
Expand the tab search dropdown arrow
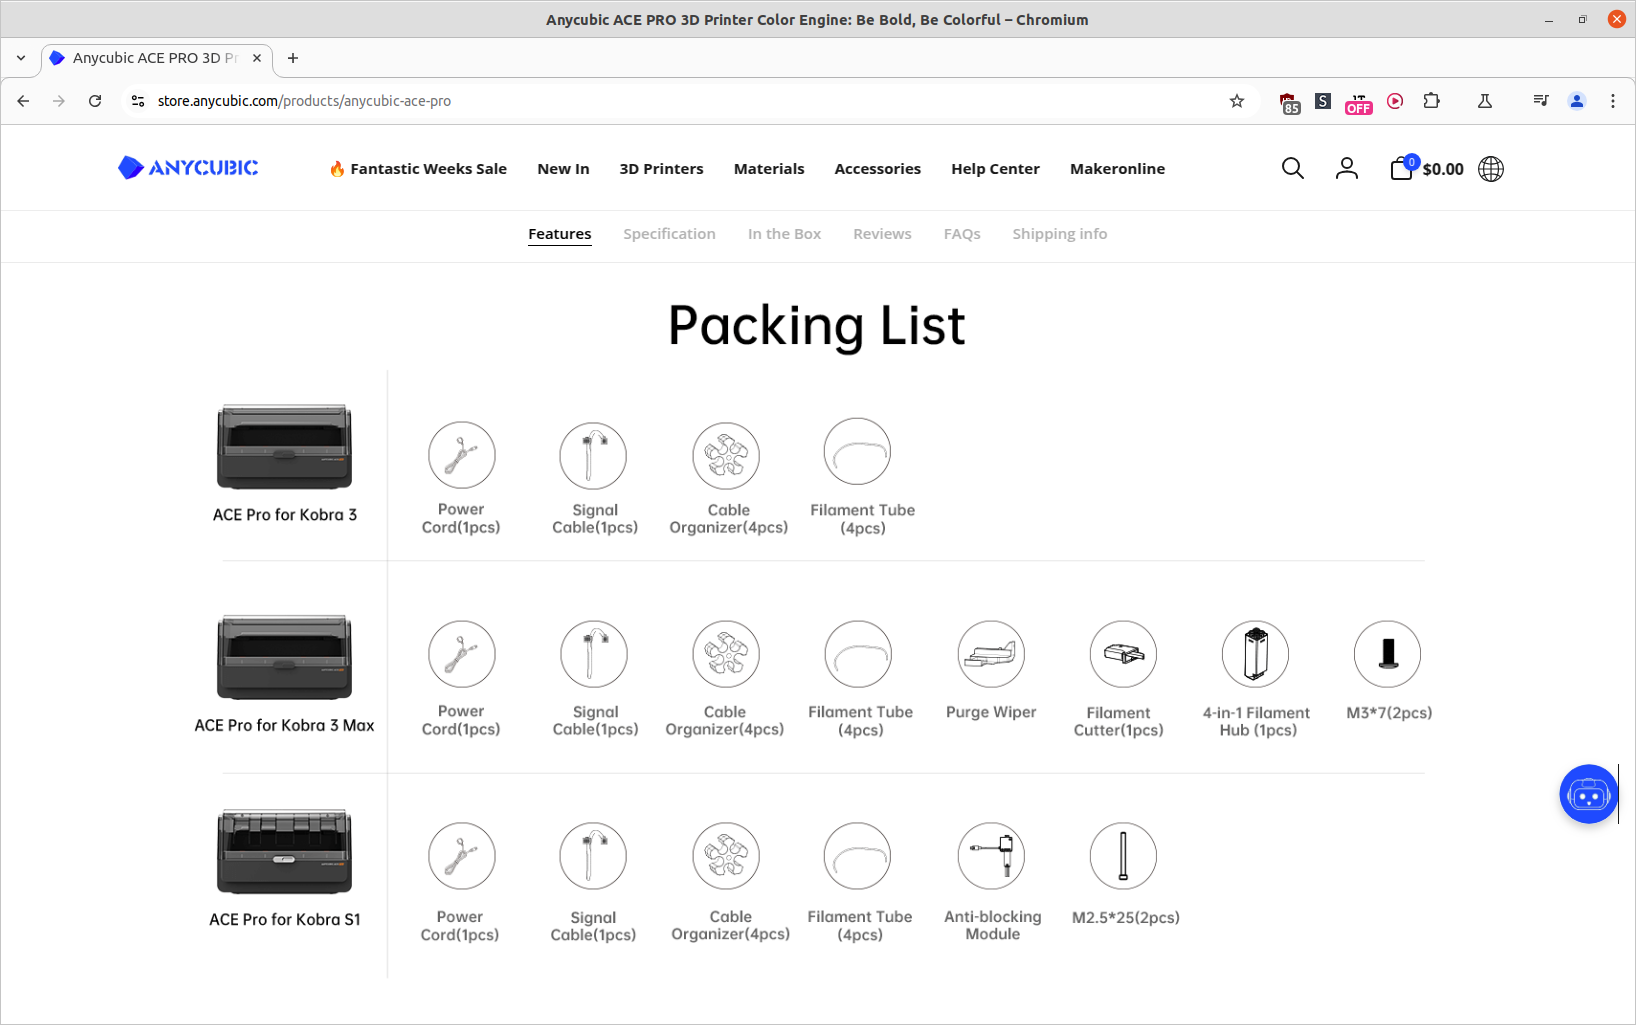point(21,58)
